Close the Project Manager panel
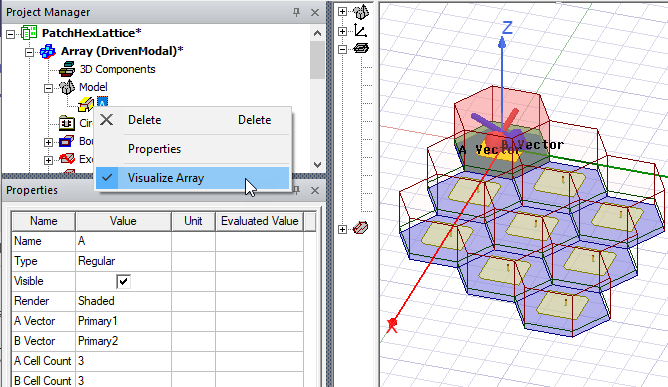668x387 pixels. click(x=315, y=12)
